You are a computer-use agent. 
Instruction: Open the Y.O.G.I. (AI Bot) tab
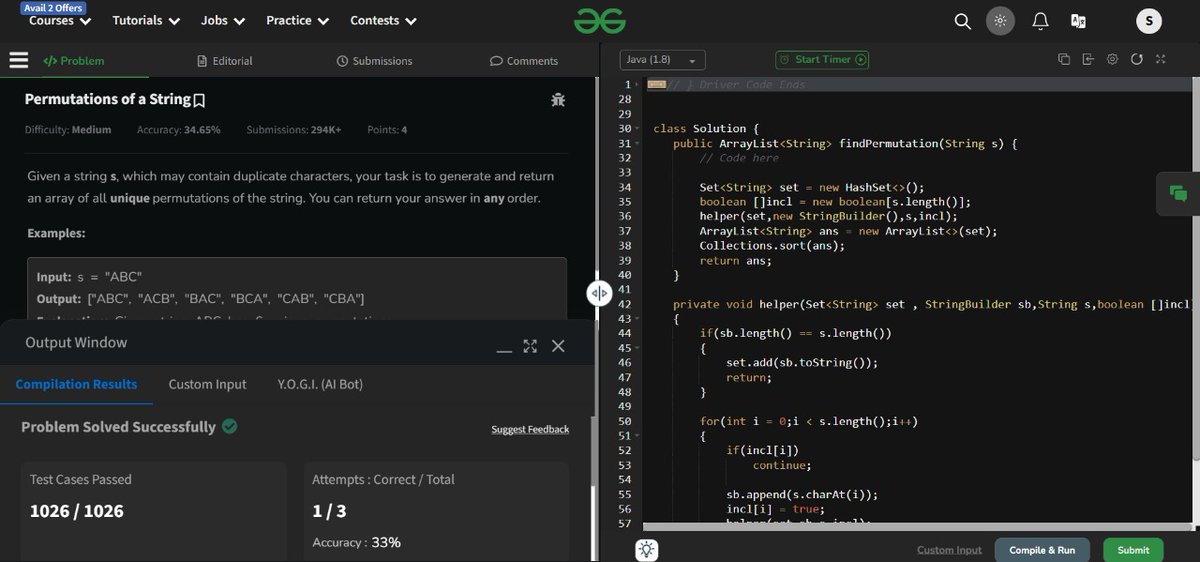[x=322, y=384]
